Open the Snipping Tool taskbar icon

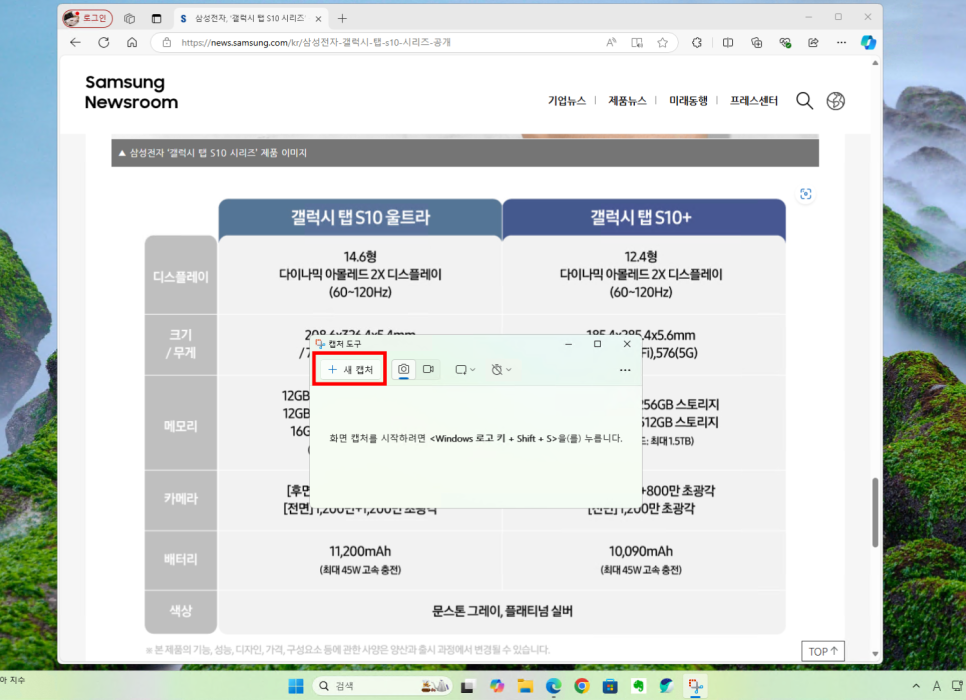696,686
